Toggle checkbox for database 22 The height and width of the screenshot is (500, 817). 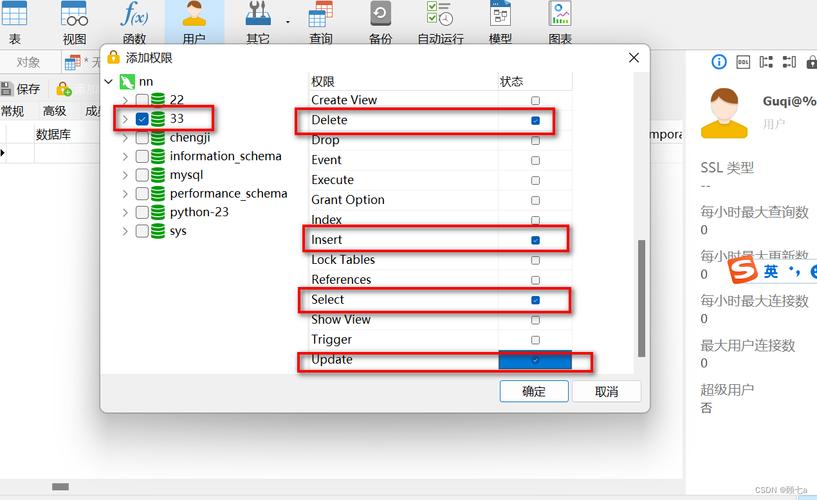click(142, 100)
